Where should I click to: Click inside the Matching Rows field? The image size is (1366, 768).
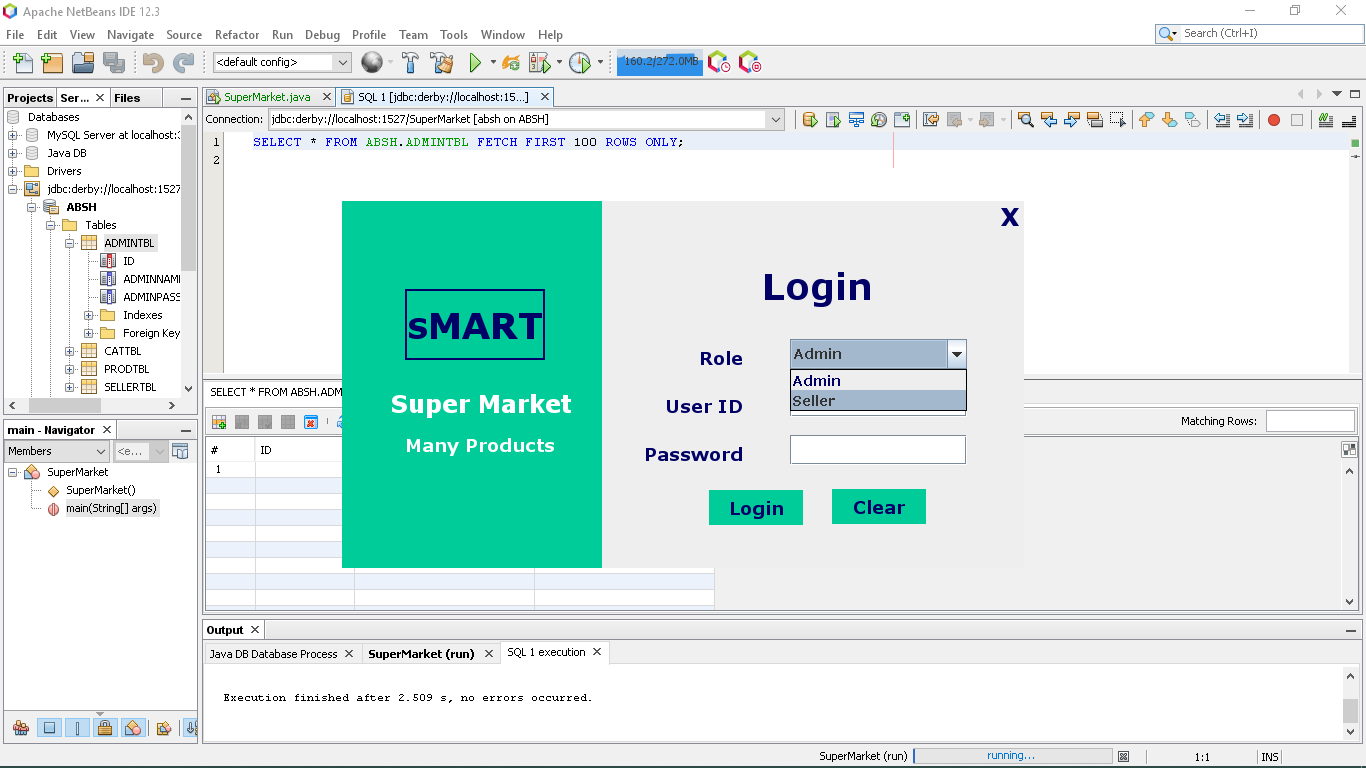[x=1310, y=420]
